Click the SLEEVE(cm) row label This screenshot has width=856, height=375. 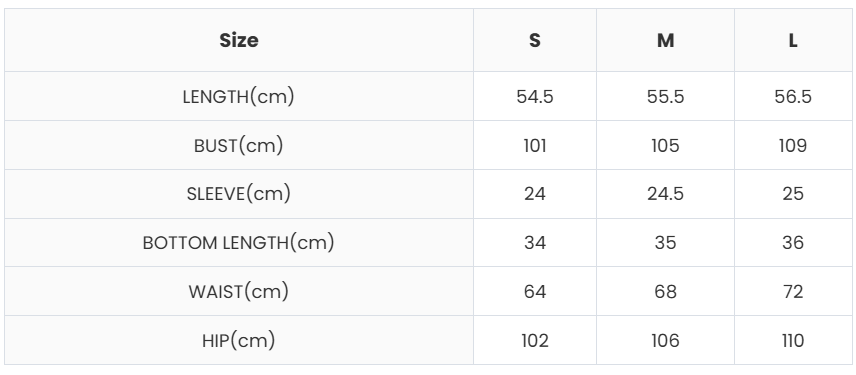point(239,194)
